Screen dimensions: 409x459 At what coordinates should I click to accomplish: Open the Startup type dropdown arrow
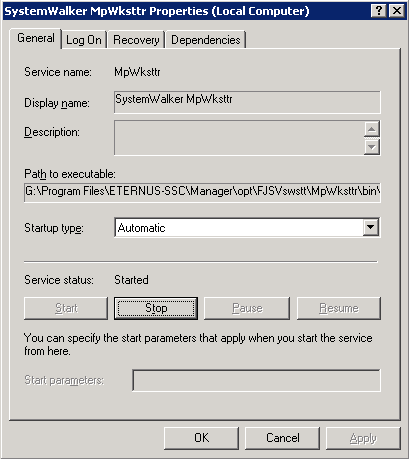(371, 228)
